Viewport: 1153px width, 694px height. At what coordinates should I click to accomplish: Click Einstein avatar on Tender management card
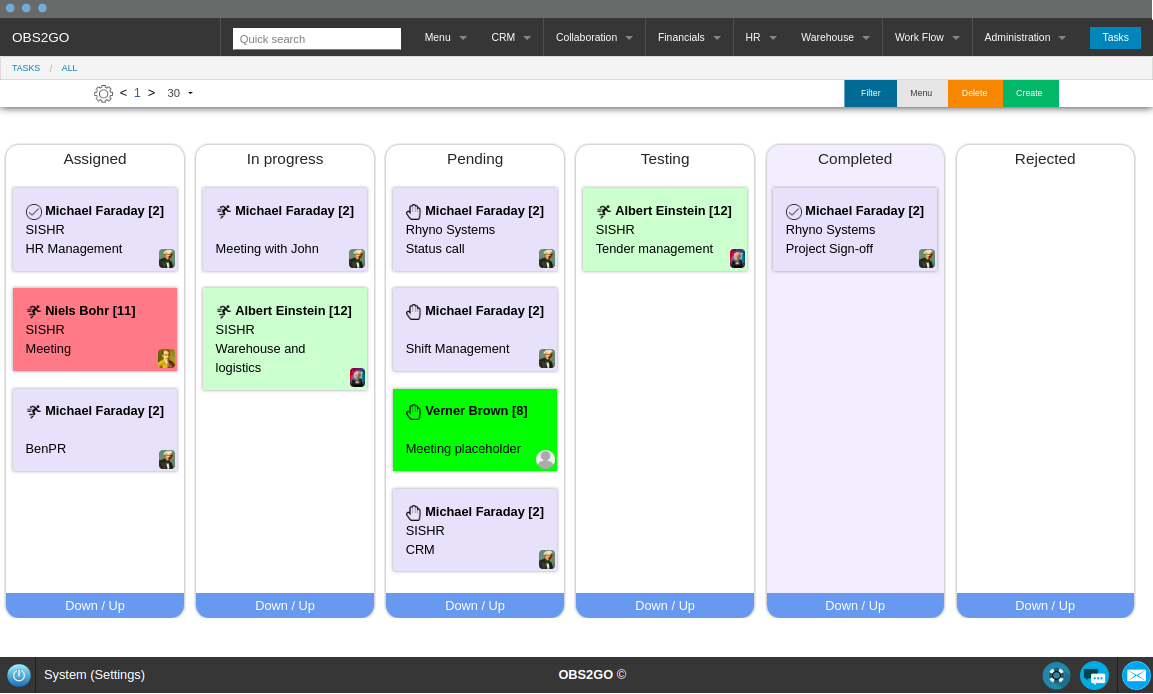(x=738, y=259)
